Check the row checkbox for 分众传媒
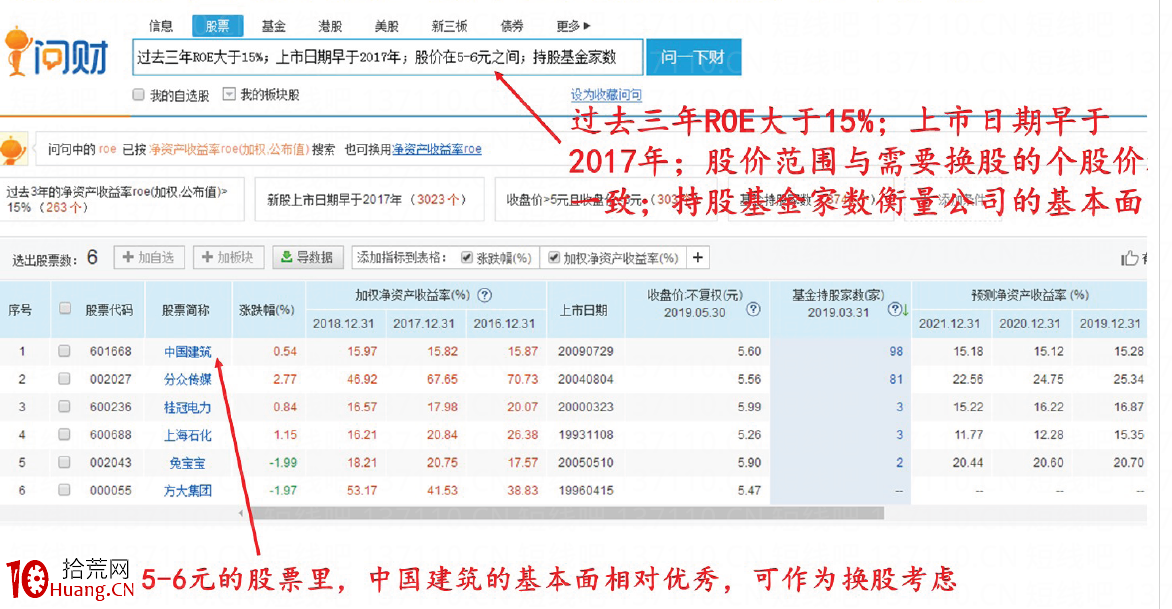Image resolution: width=1172 pixels, height=609 pixels. coord(63,379)
